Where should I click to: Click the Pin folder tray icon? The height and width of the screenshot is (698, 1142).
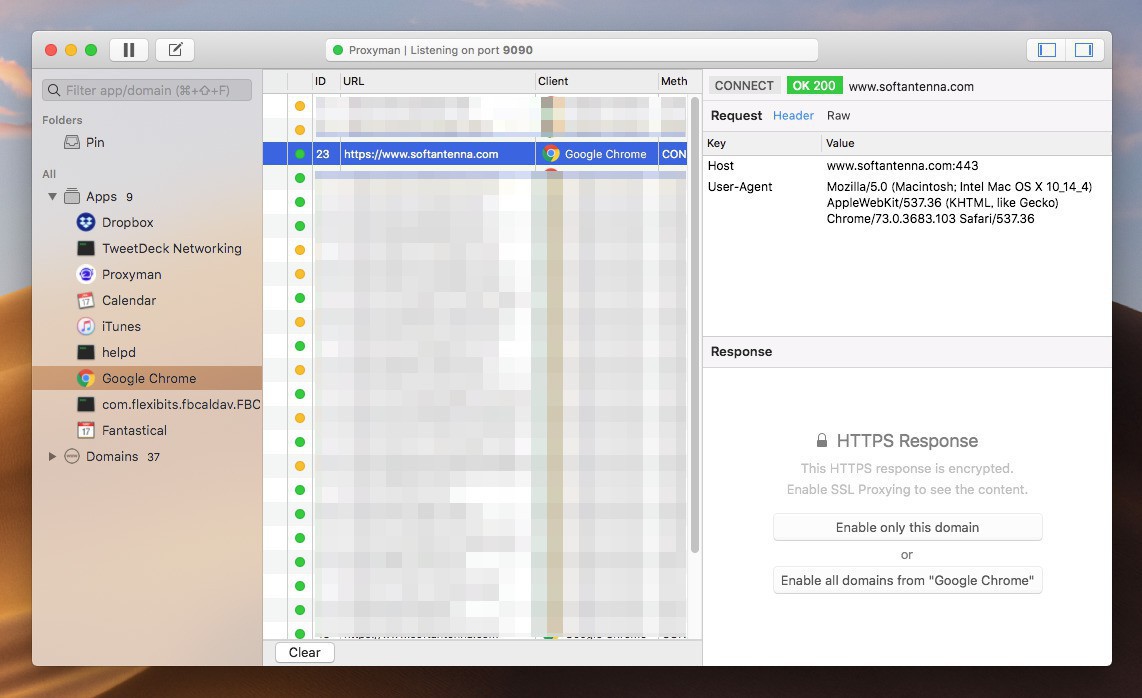click(x=72, y=142)
